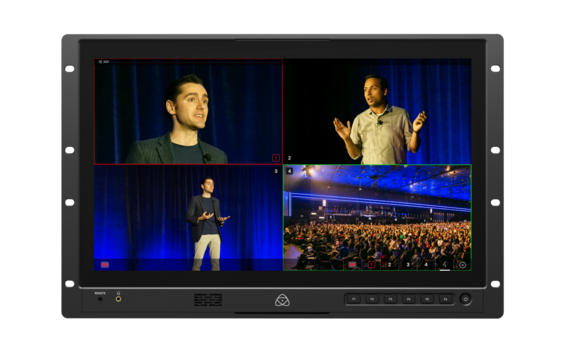Select the camera 4 audience feed
The image size is (572, 360).
pyautogui.click(x=377, y=218)
